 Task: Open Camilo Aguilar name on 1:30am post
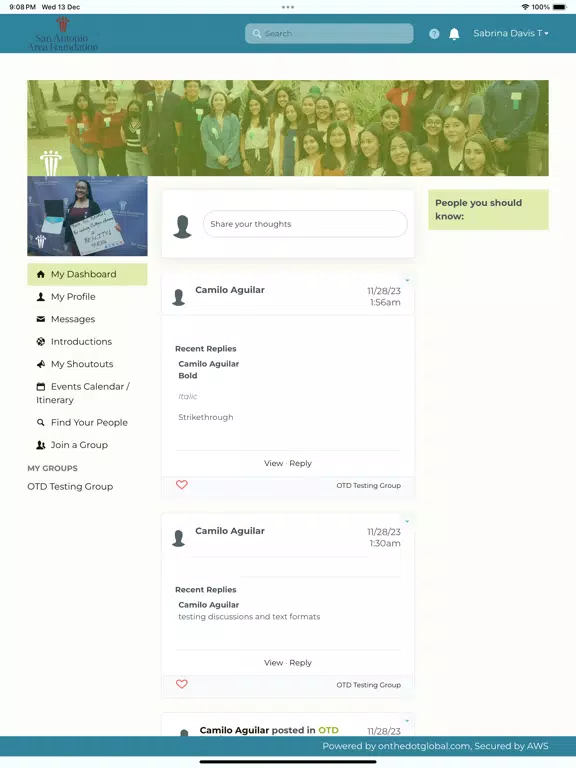pyautogui.click(x=230, y=531)
